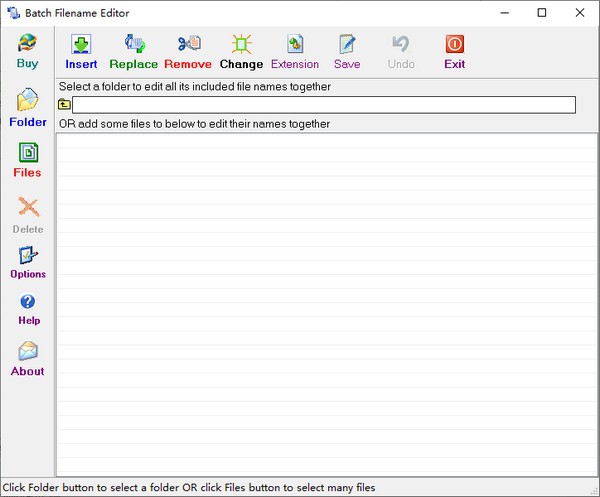
Task: Click the Change case icon
Action: pyautogui.click(x=241, y=45)
